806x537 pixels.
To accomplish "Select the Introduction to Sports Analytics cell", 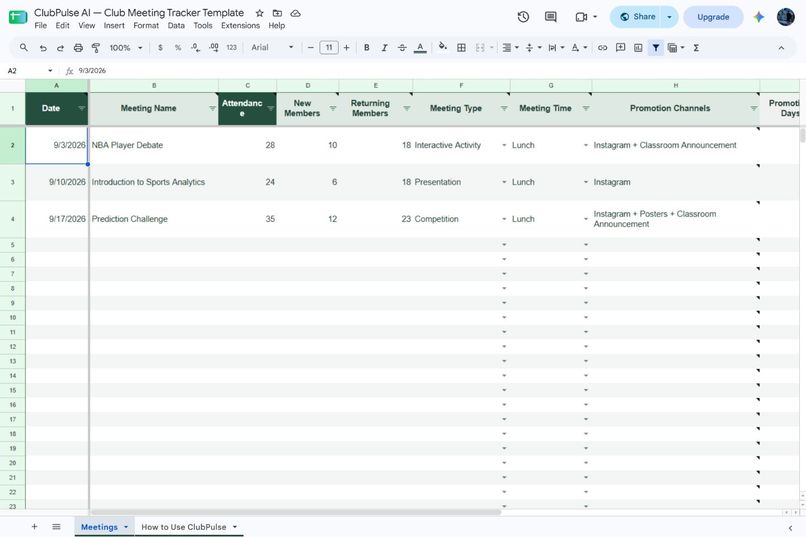I will (154, 182).
